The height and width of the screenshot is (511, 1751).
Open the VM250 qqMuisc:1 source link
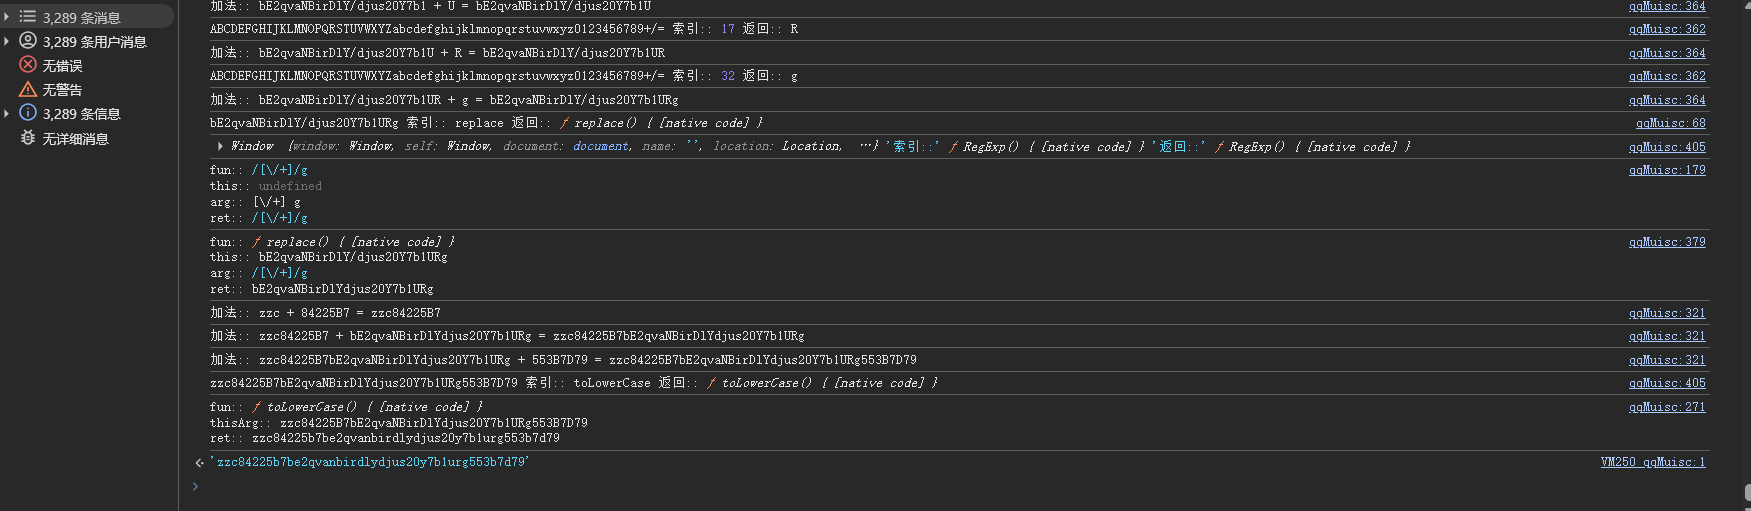[x=1653, y=462]
